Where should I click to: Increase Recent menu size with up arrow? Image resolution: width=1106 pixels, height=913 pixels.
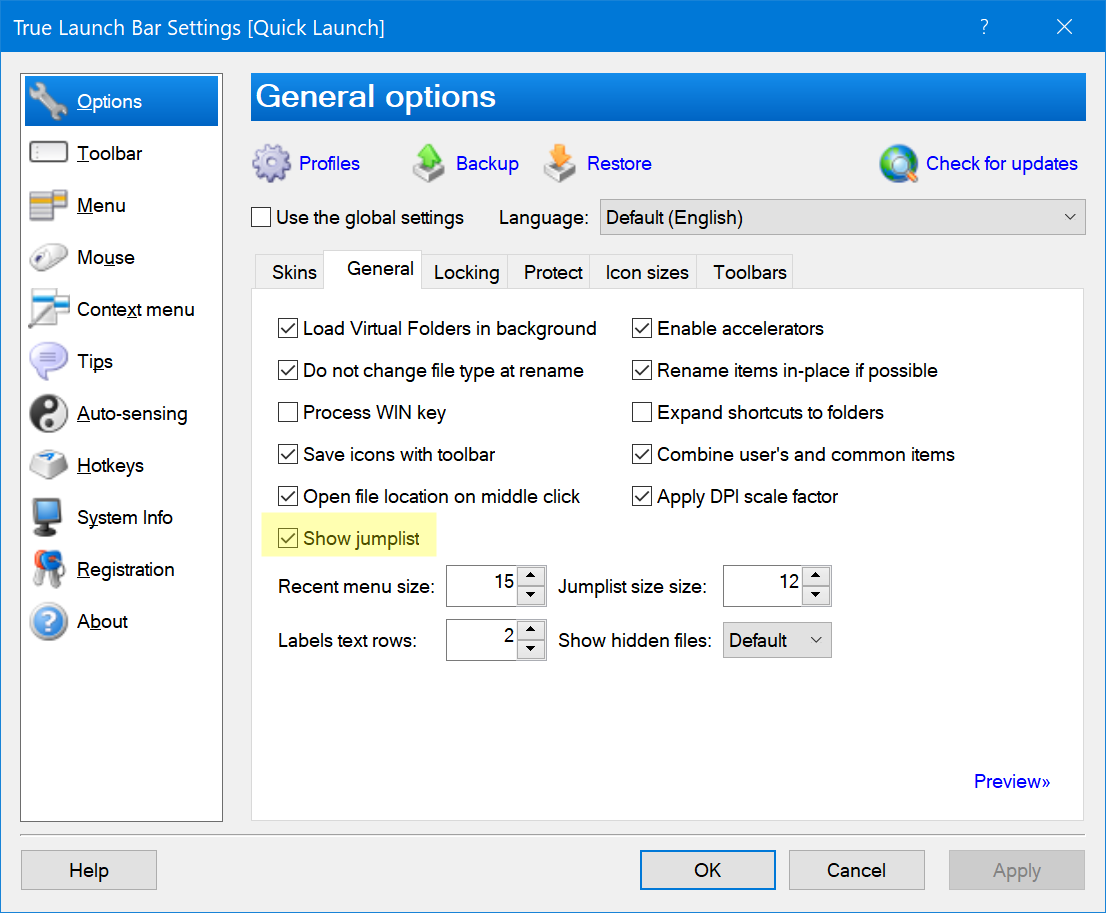coord(532,576)
